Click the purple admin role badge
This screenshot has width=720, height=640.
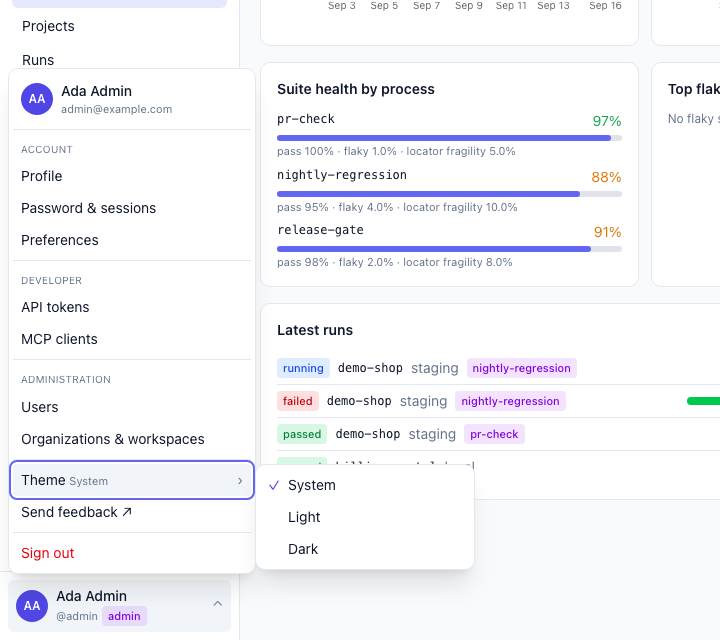pos(124,616)
